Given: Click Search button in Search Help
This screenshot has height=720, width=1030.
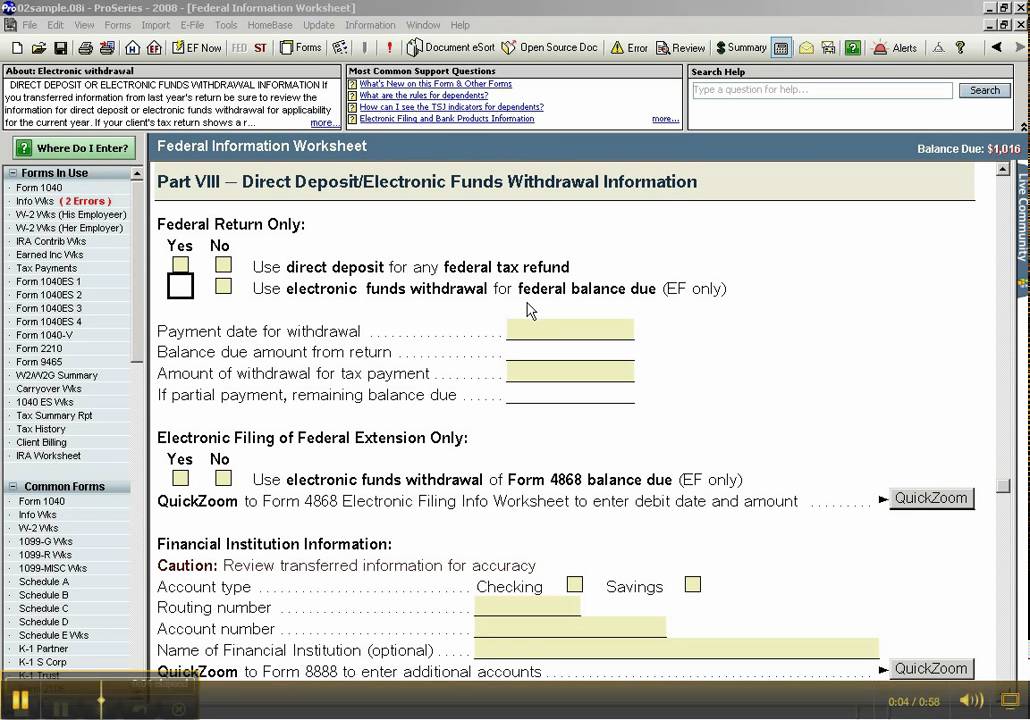Looking at the screenshot, I should tap(985, 90).
